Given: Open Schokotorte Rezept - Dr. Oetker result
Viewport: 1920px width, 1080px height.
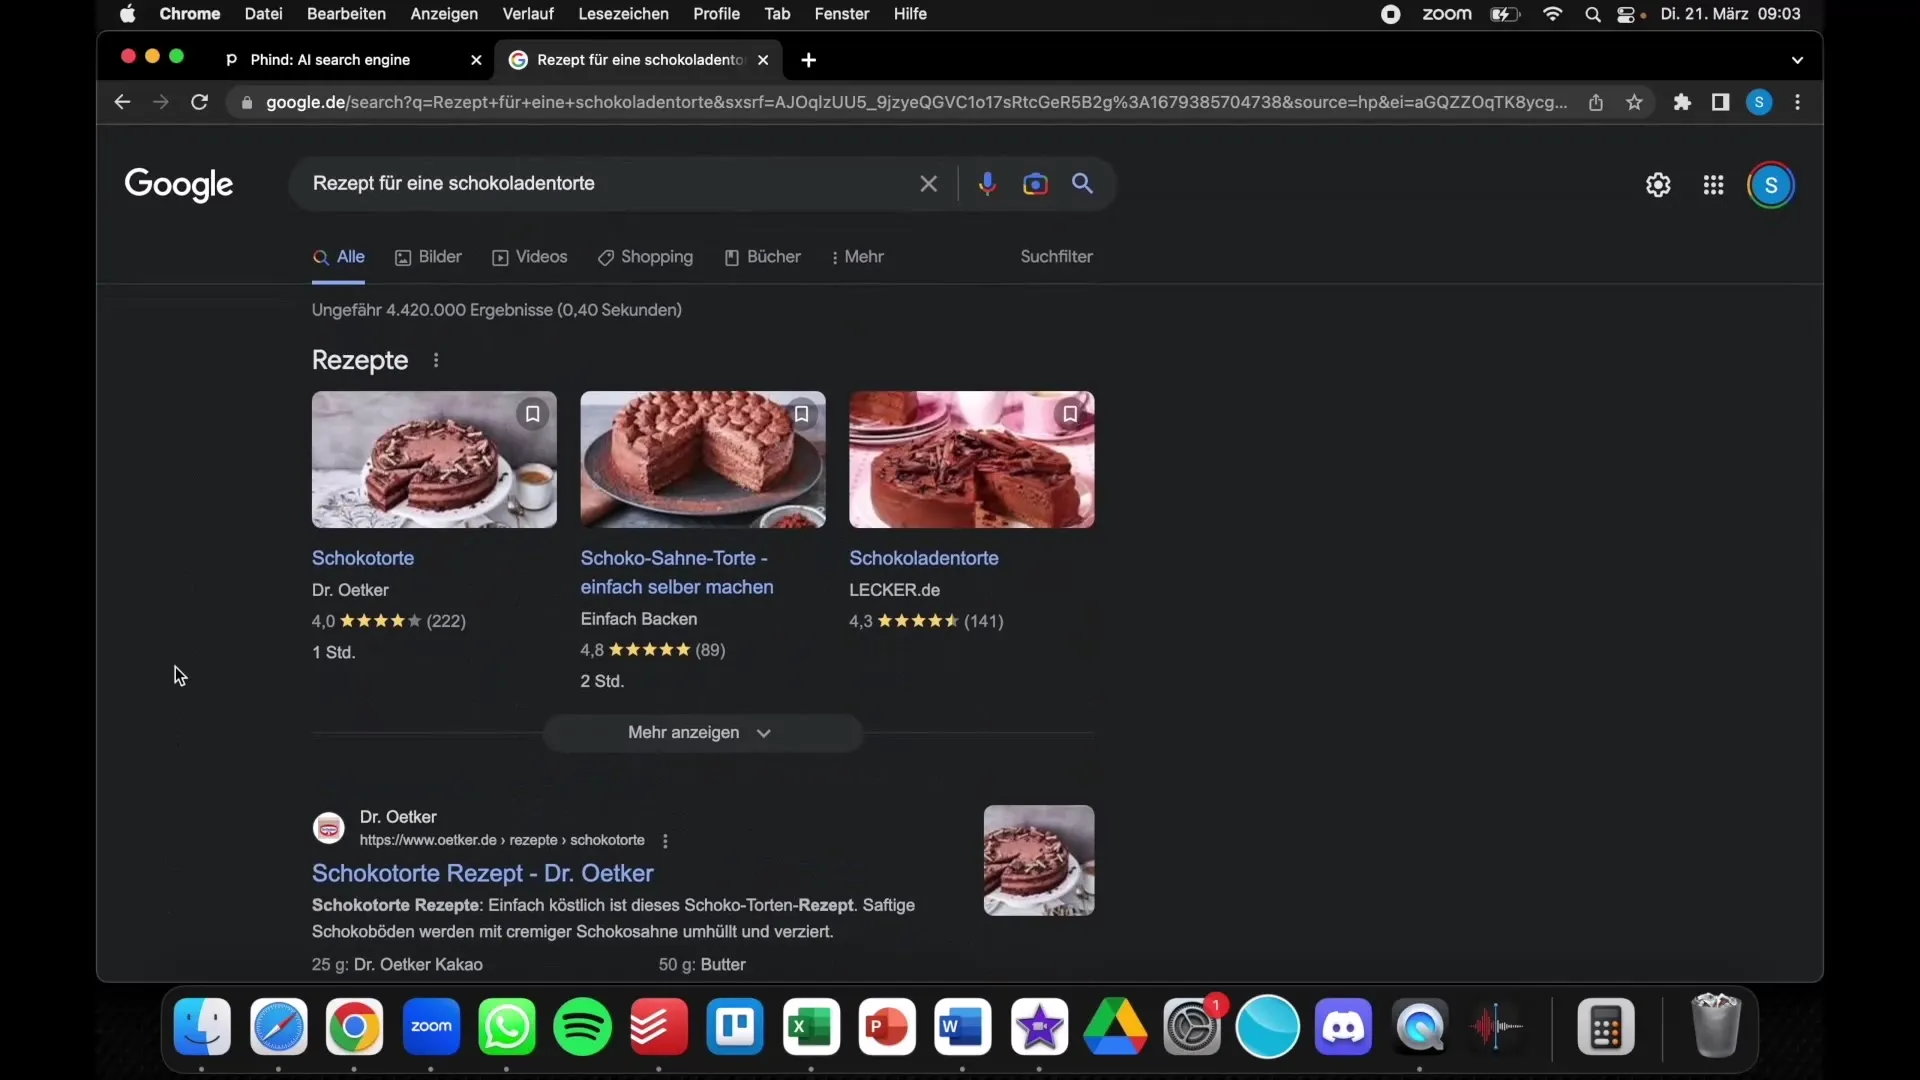Looking at the screenshot, I should [482, 873].
